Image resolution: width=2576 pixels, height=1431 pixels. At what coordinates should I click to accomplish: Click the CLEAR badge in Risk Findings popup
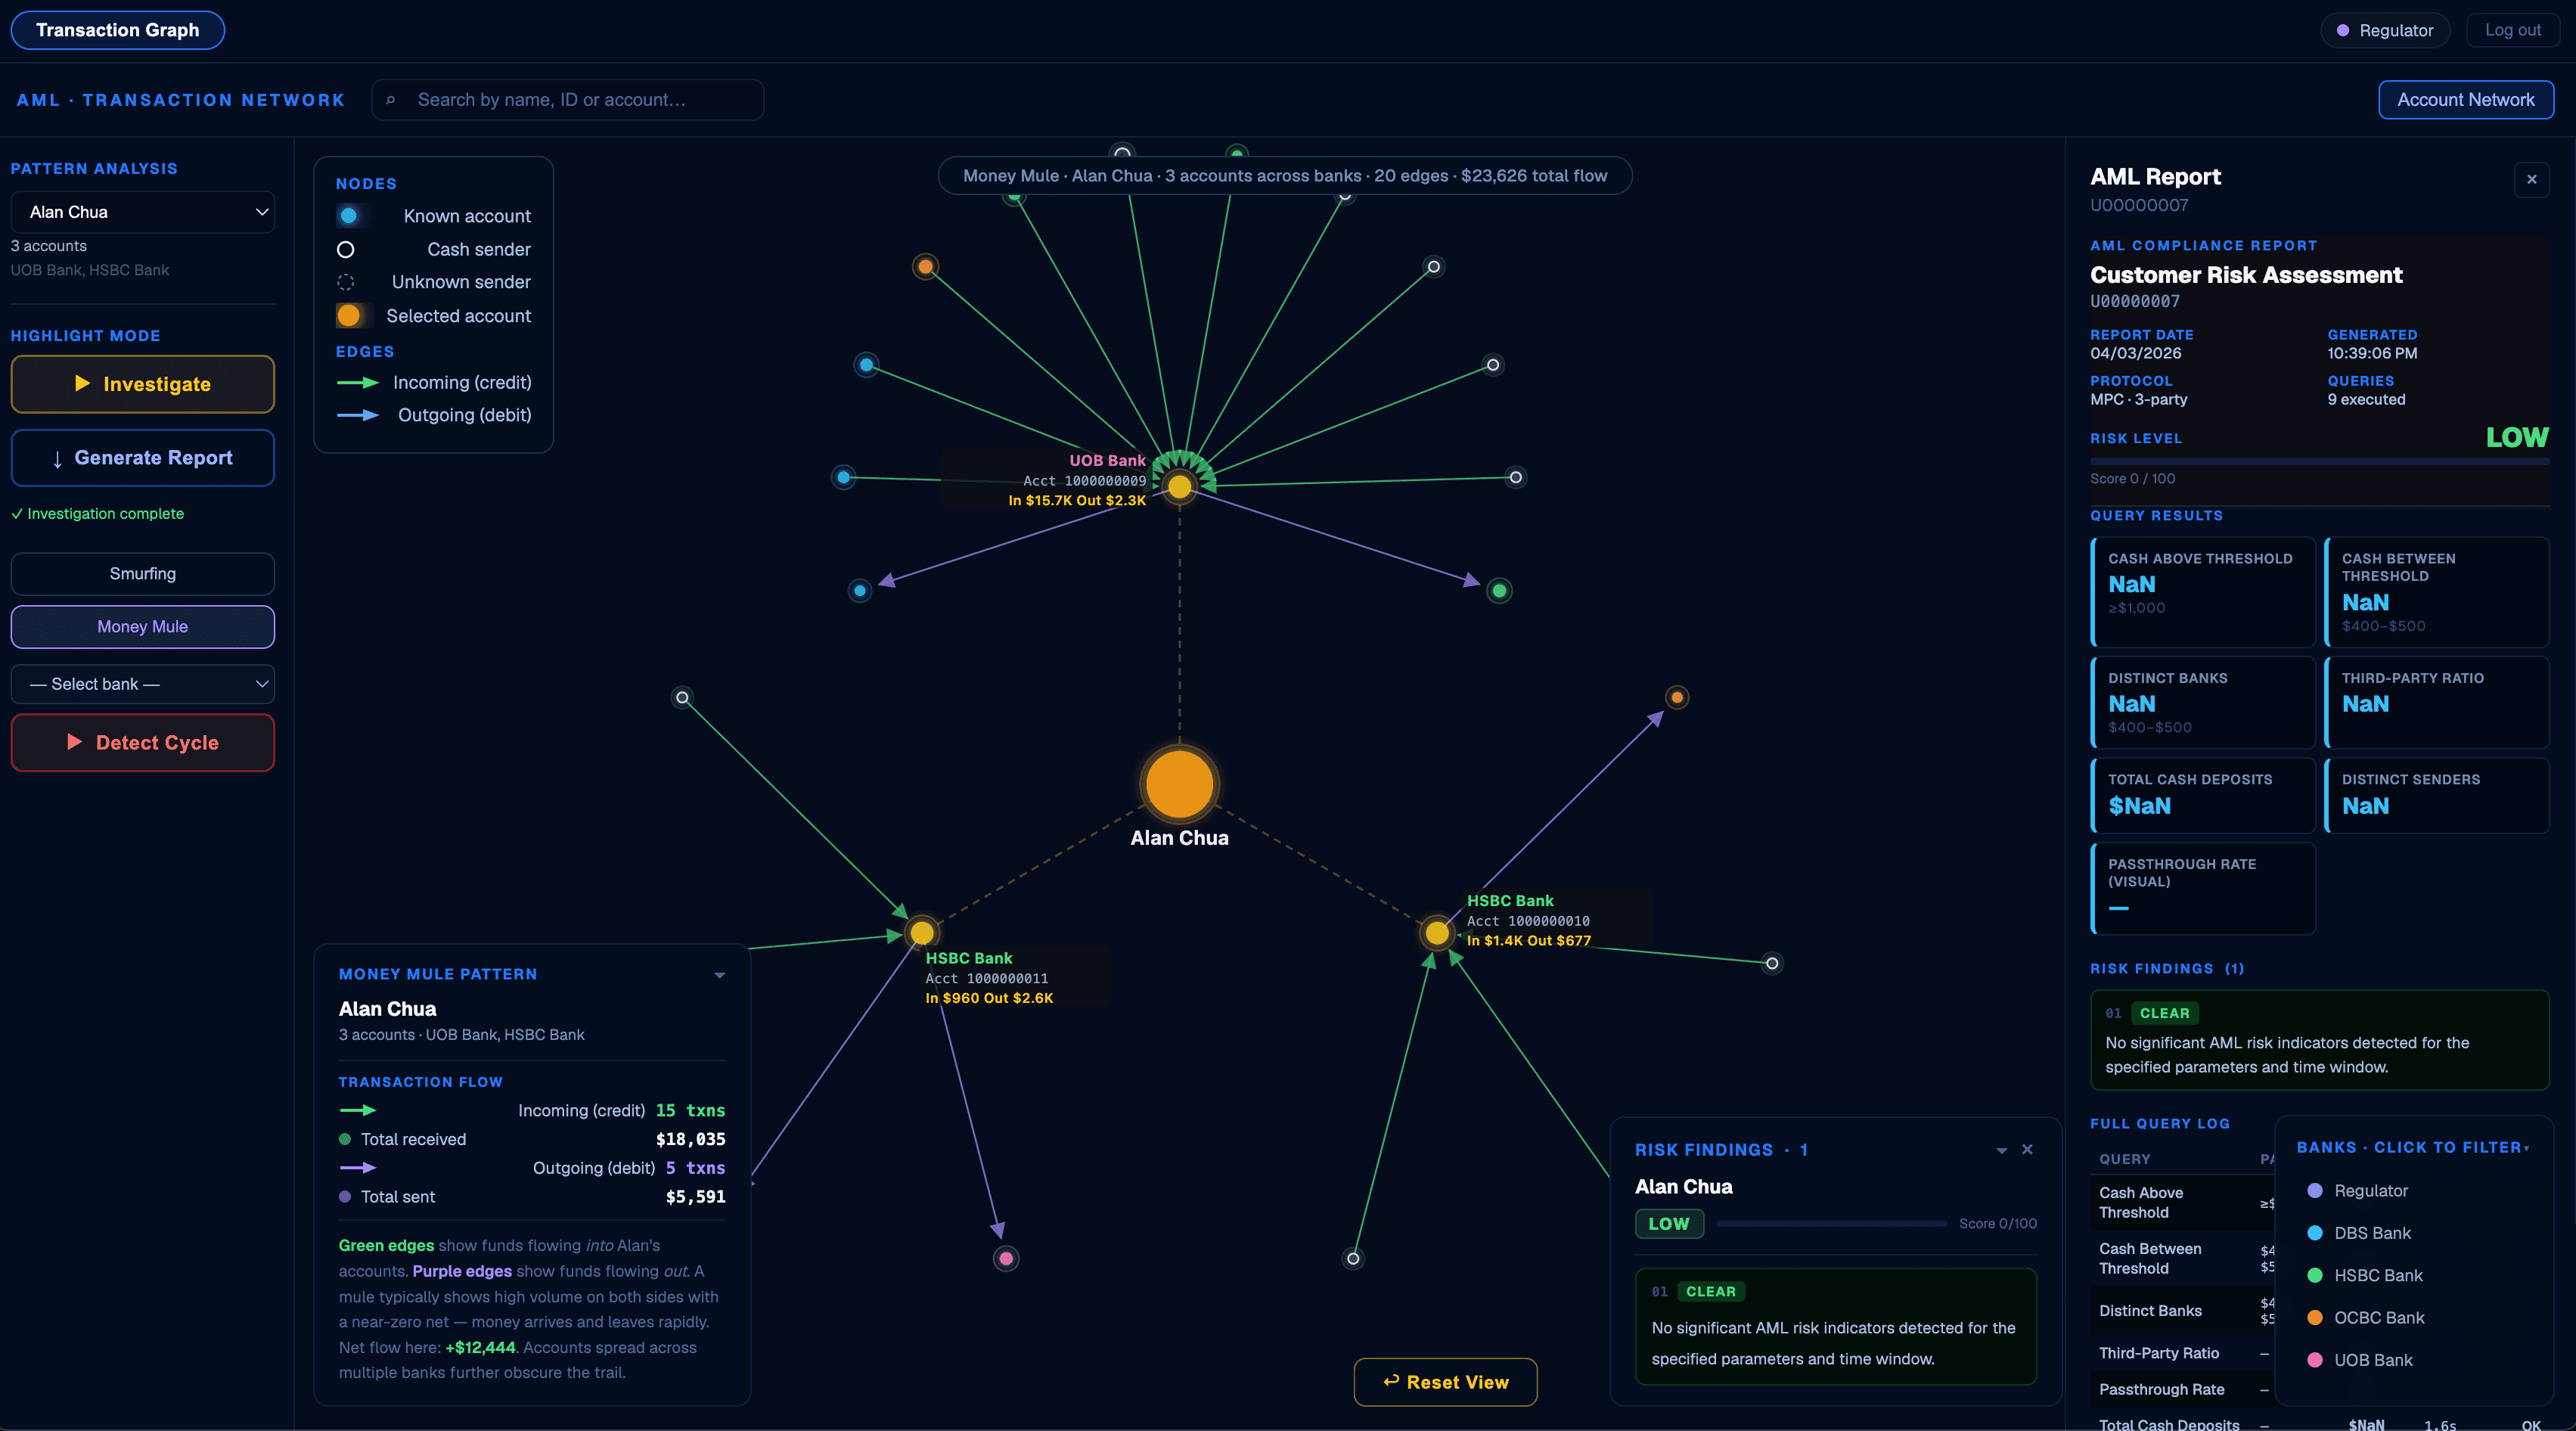1710,1292
